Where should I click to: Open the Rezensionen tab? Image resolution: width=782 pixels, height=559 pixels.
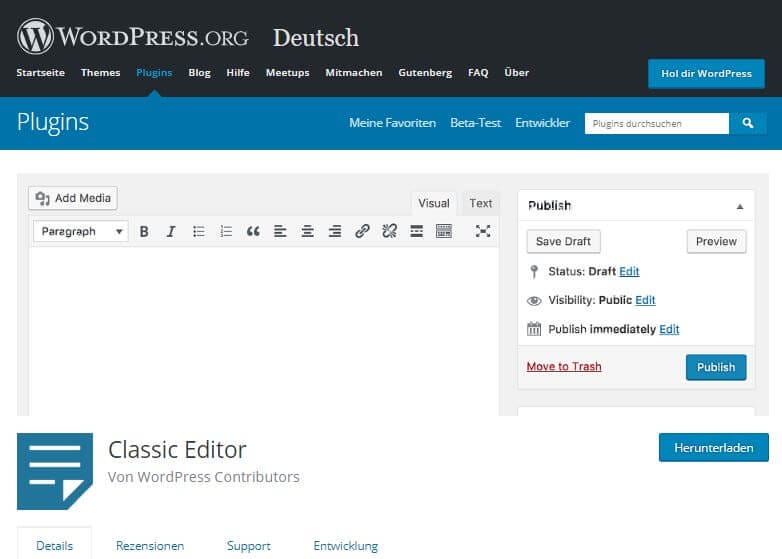tap(150, 546)
